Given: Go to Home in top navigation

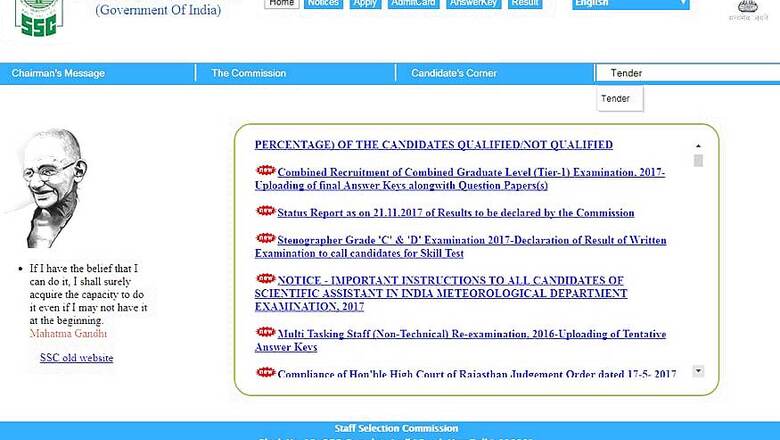Looking at the screenshot, I should [x=282, y=4].
